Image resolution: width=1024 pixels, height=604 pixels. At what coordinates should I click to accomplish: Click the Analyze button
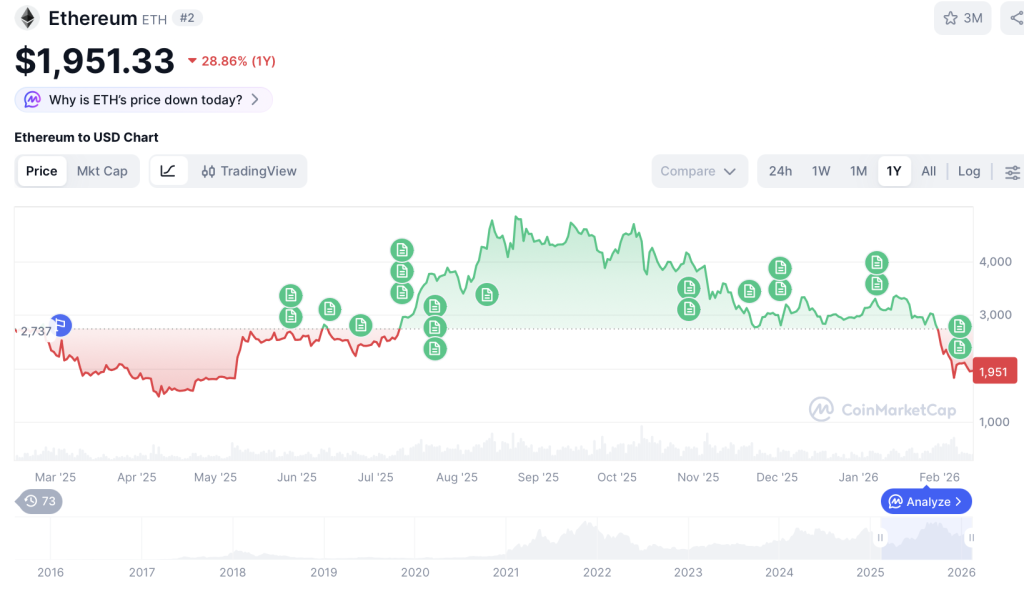tap(926, 501)
